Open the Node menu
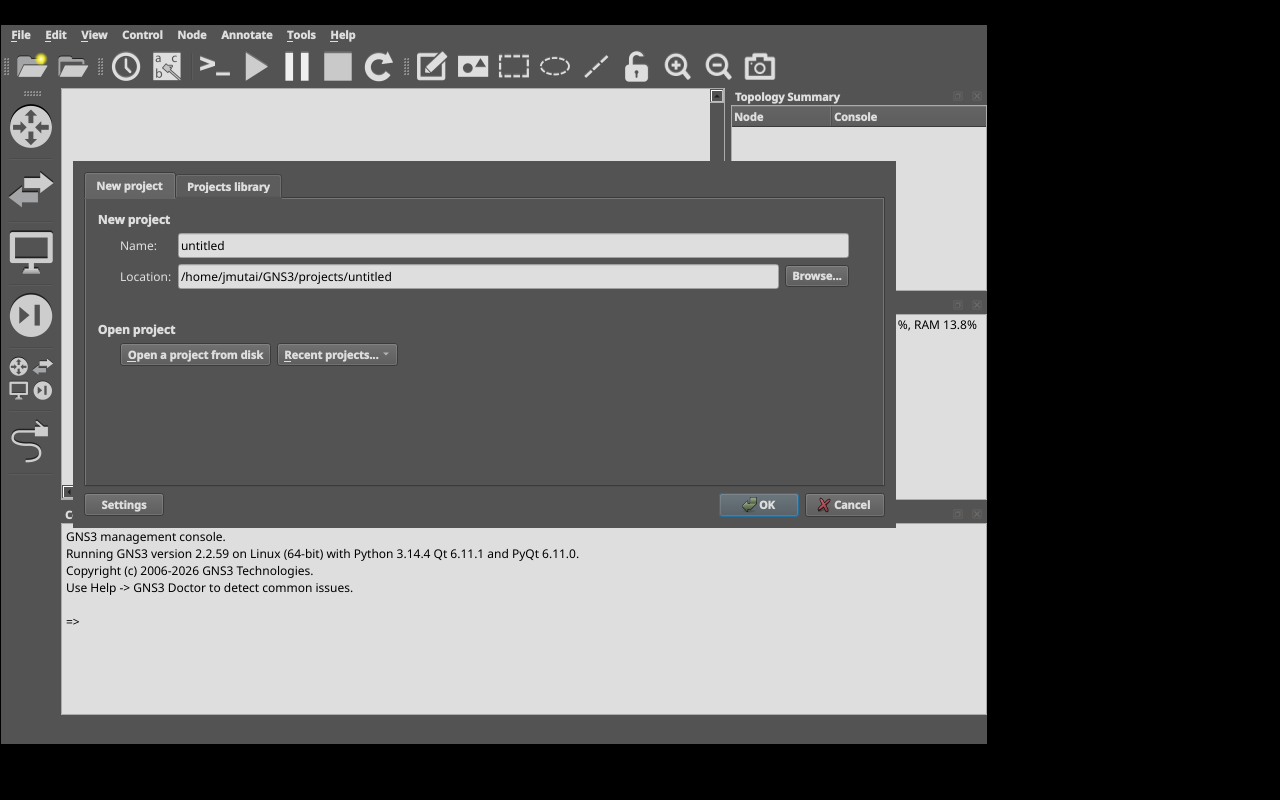Screen dimensions: 1280x800 (x=192, y=35)
